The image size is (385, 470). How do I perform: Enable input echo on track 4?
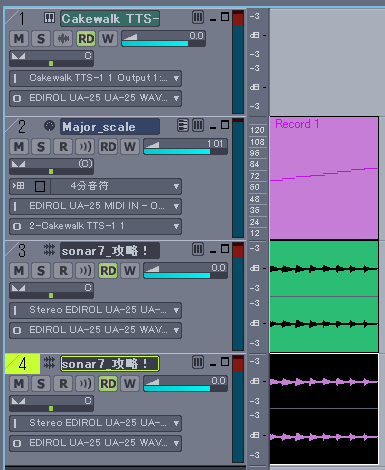[85, 384]
